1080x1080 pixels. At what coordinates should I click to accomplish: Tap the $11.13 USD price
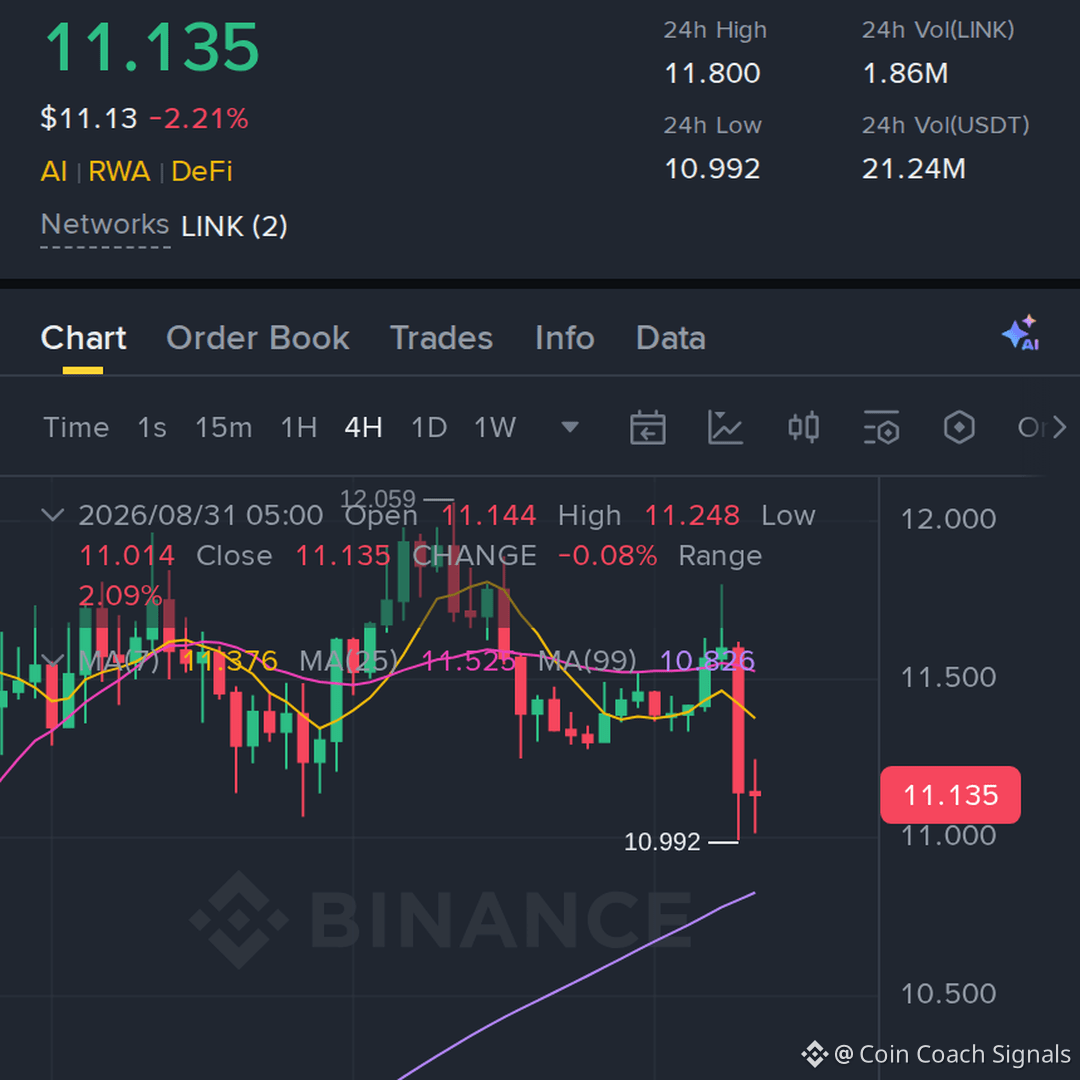[89, 118]
